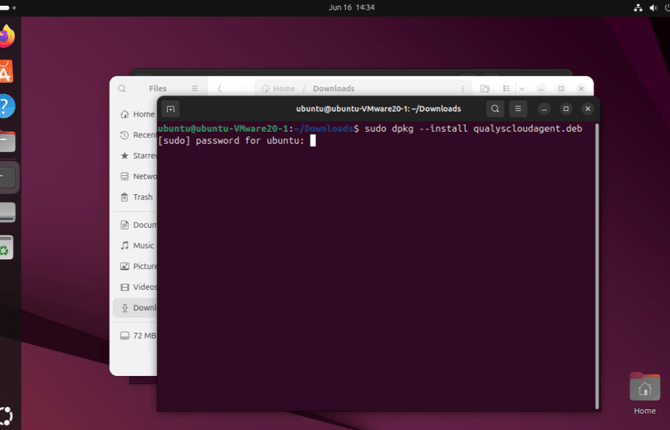Image resolution: width=670 pixels, height=430 pixels.
Task: Open Documents in the Files sidebar
Action: [x=136, y=225]
